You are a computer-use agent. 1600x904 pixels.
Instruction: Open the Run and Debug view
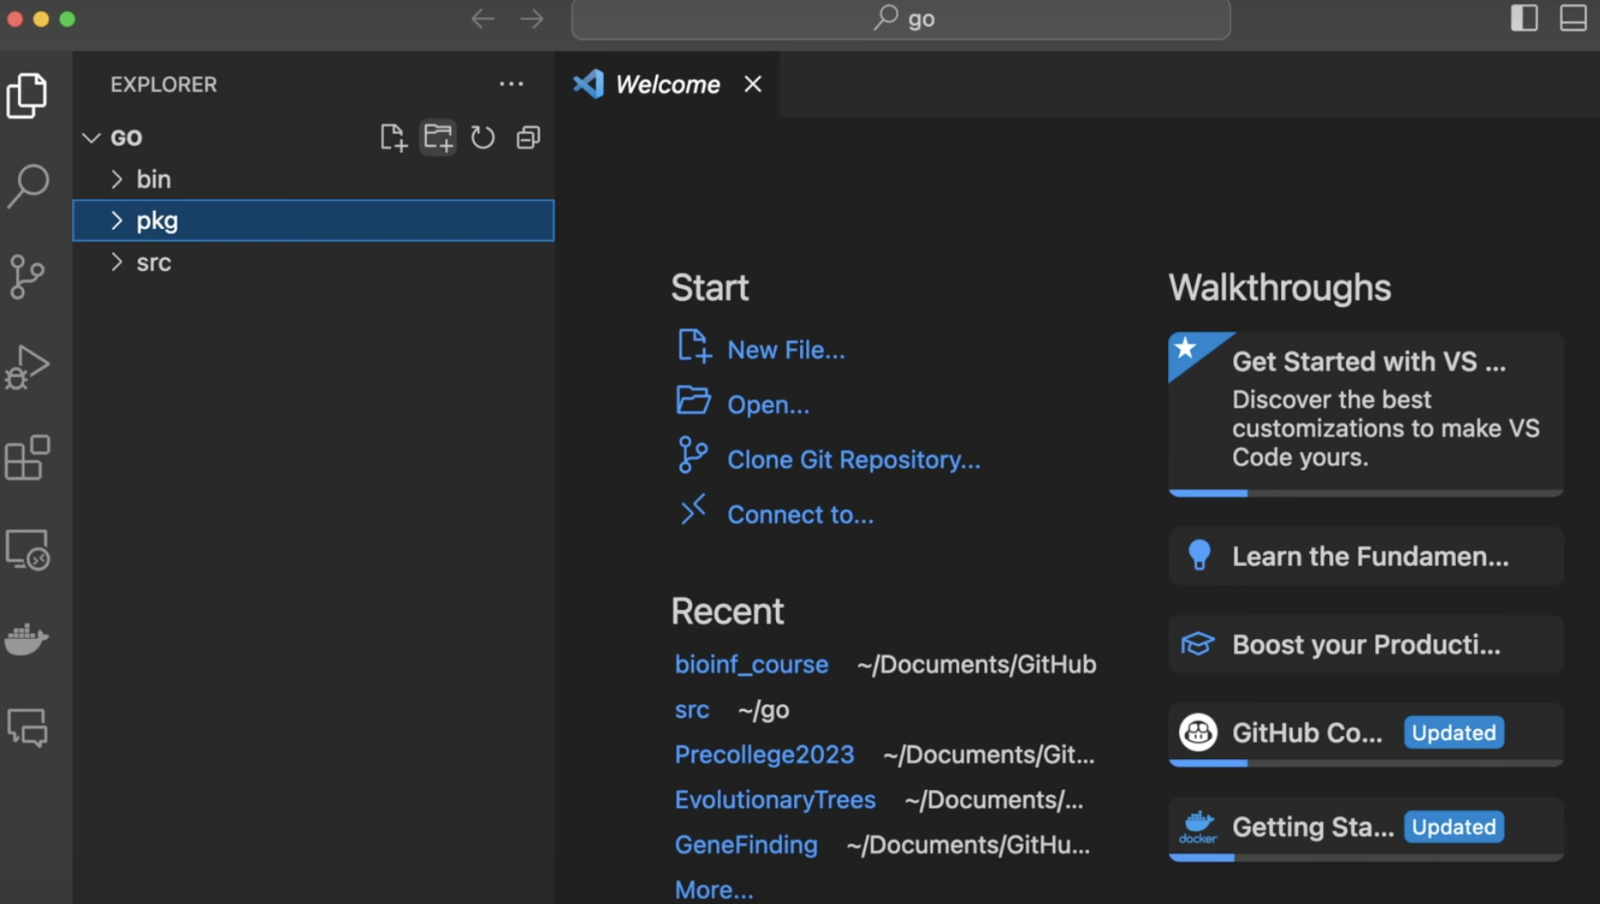coord(27,367)
